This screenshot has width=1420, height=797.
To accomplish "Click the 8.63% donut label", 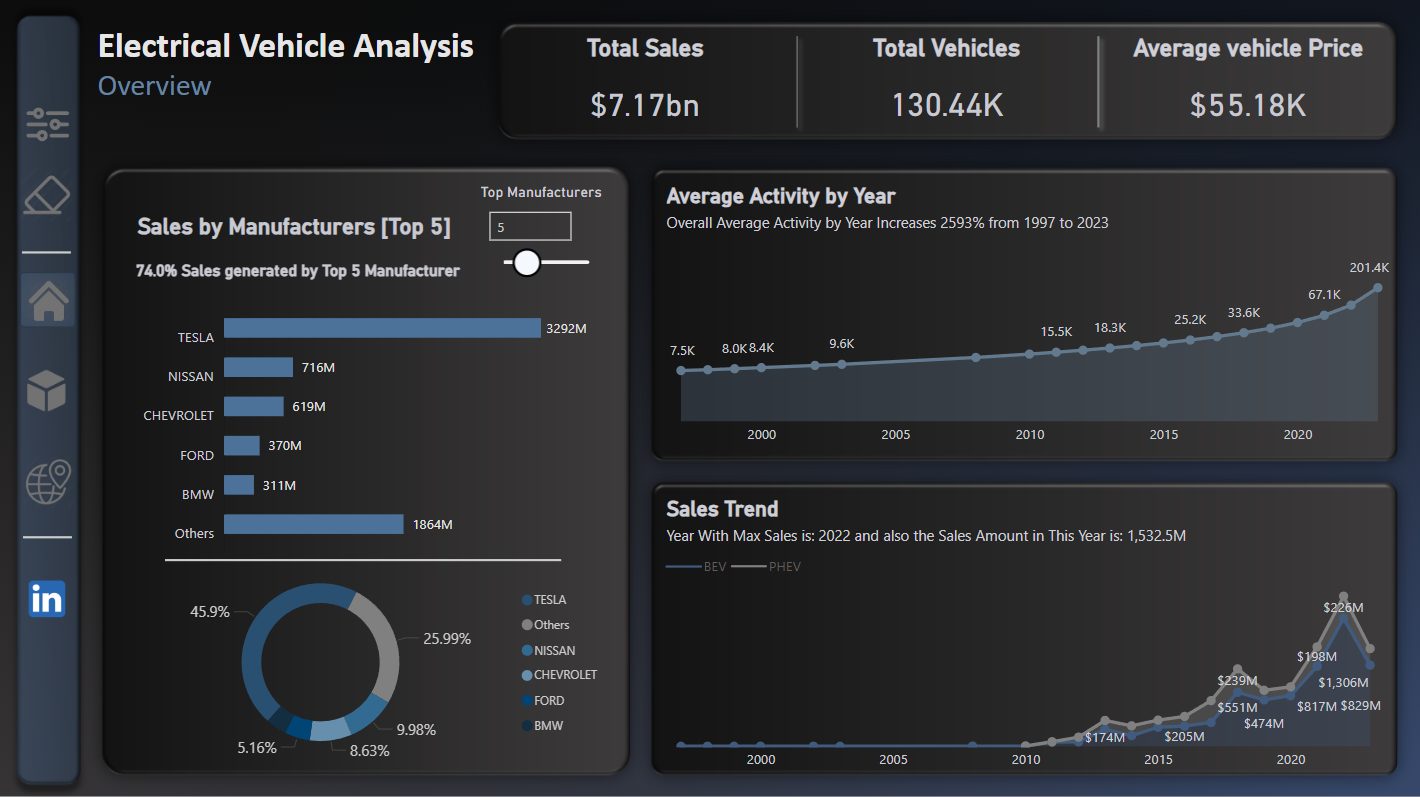I will tap(369, 751).
